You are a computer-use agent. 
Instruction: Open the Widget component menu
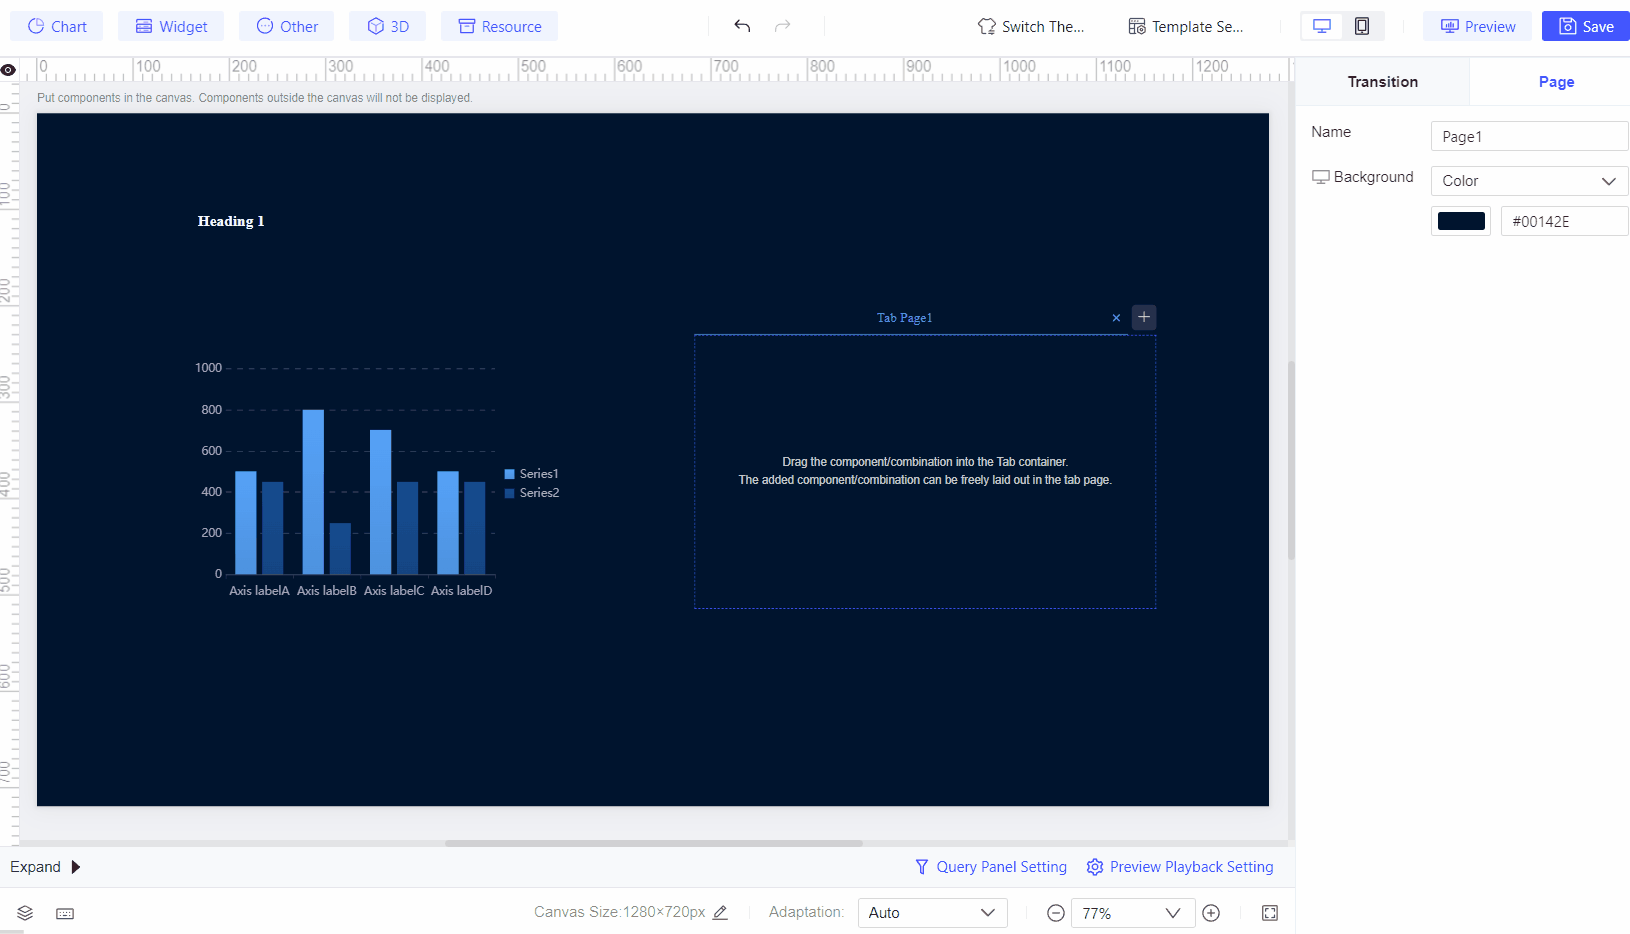(171, 26)
